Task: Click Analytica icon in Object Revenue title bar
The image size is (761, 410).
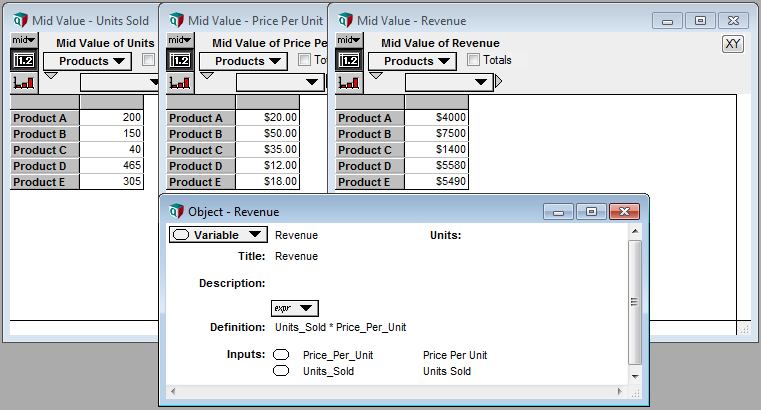Action: click(177, 212)
